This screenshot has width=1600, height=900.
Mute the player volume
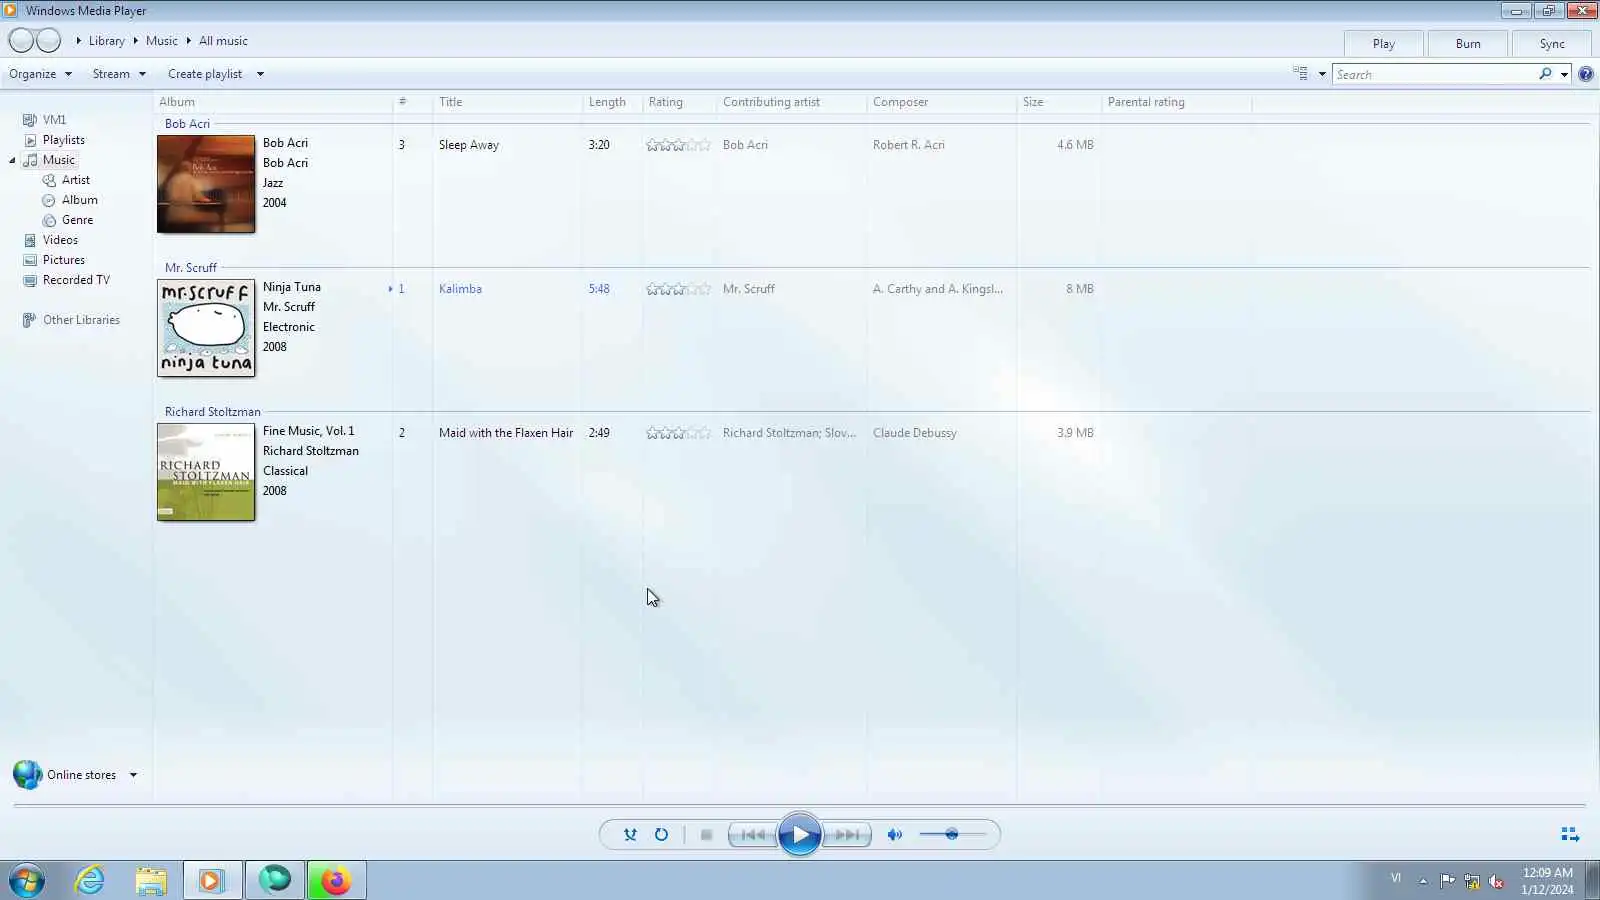coord(895,834)
